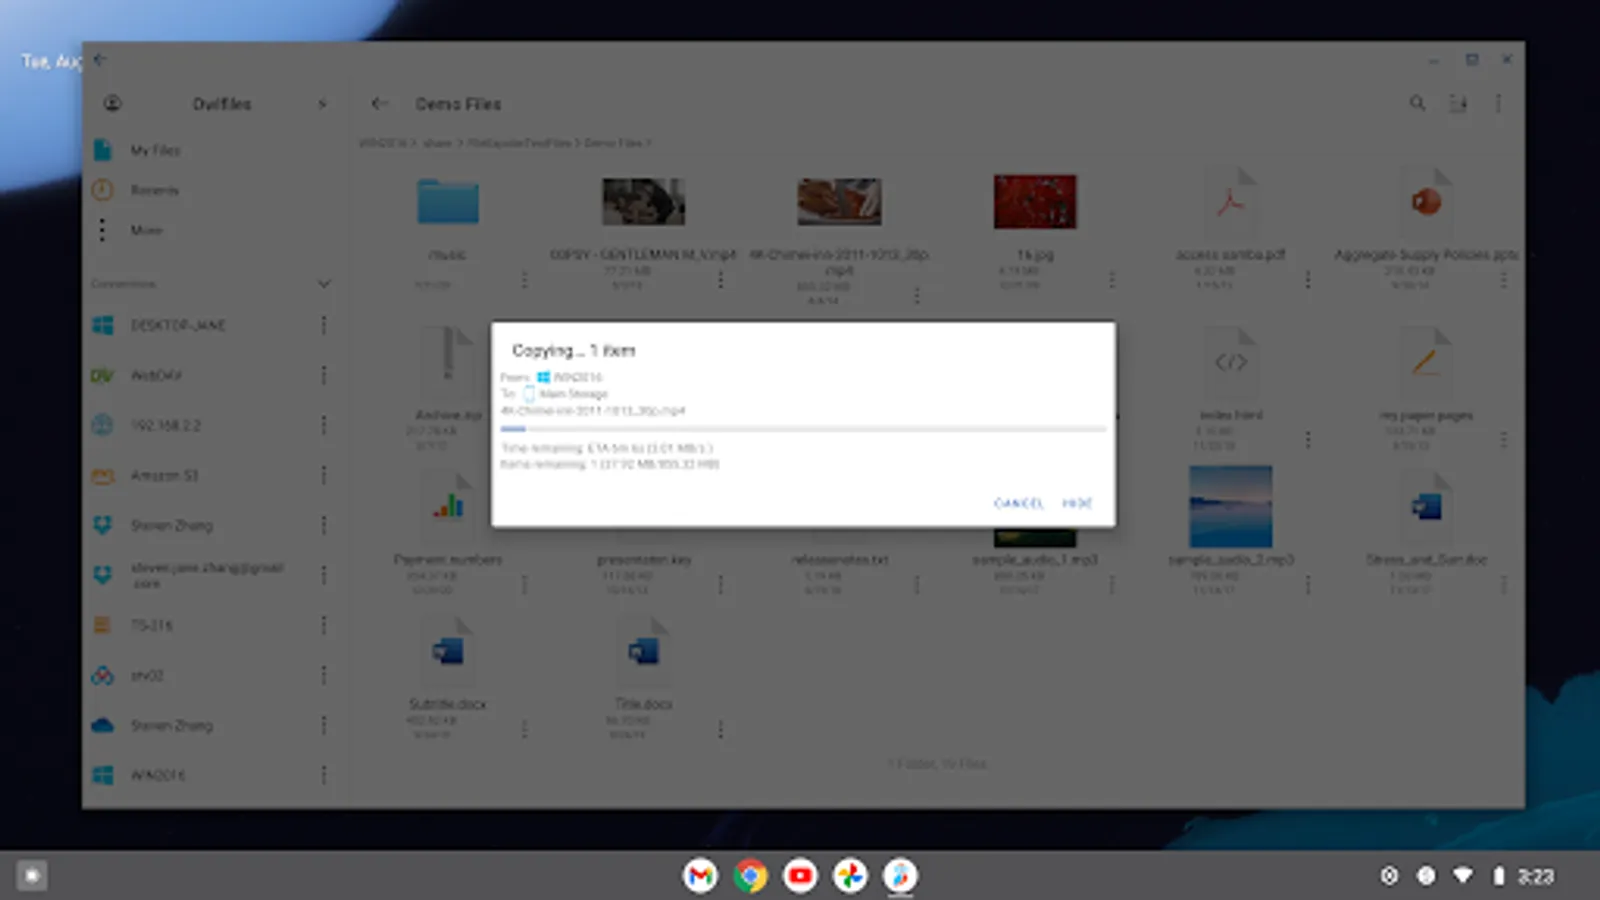Collapse the sidebar with the chevron beside OwlFiles
This screenshot has height=900, width=1600.
[x=322, y=103]
